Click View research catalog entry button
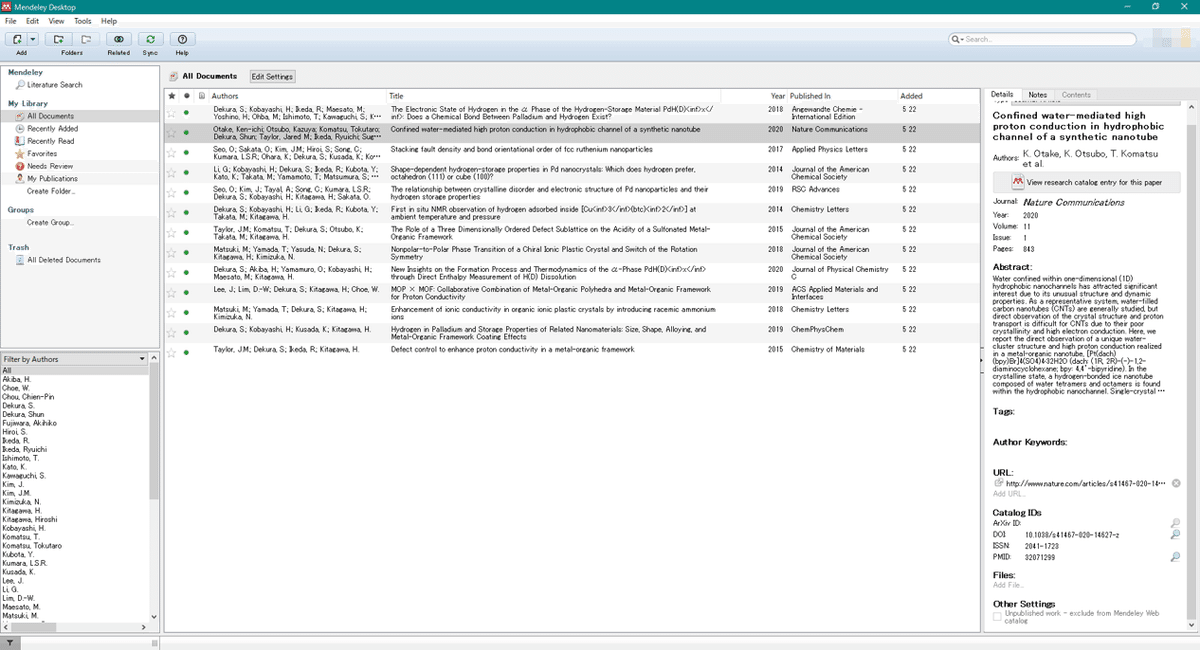Image resolution: width=1200 pixels, height=650 pixels. [x=1086, y=182]
